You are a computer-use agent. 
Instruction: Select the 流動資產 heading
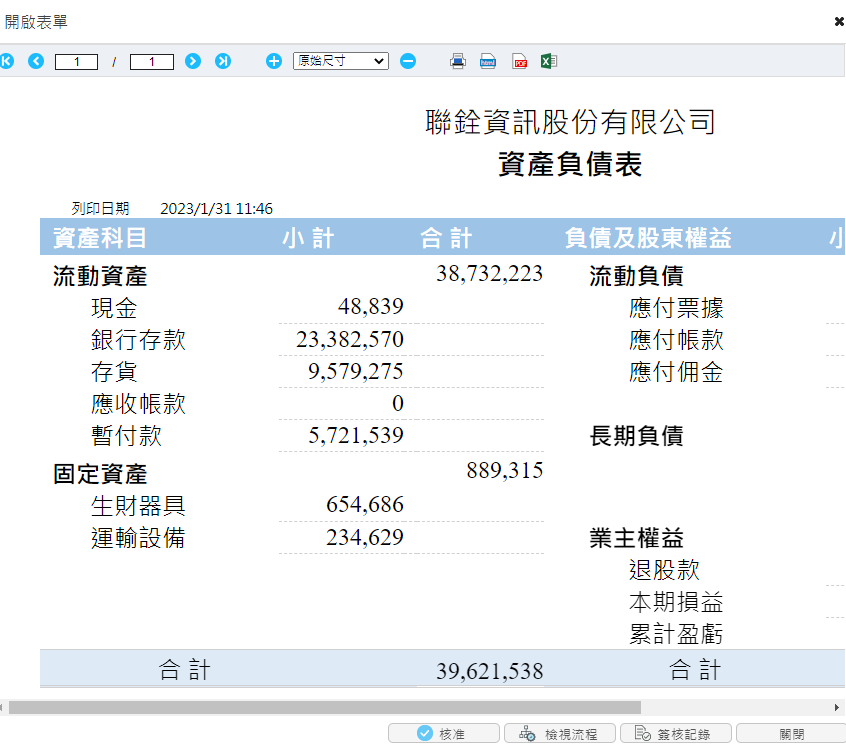point(100,276)
